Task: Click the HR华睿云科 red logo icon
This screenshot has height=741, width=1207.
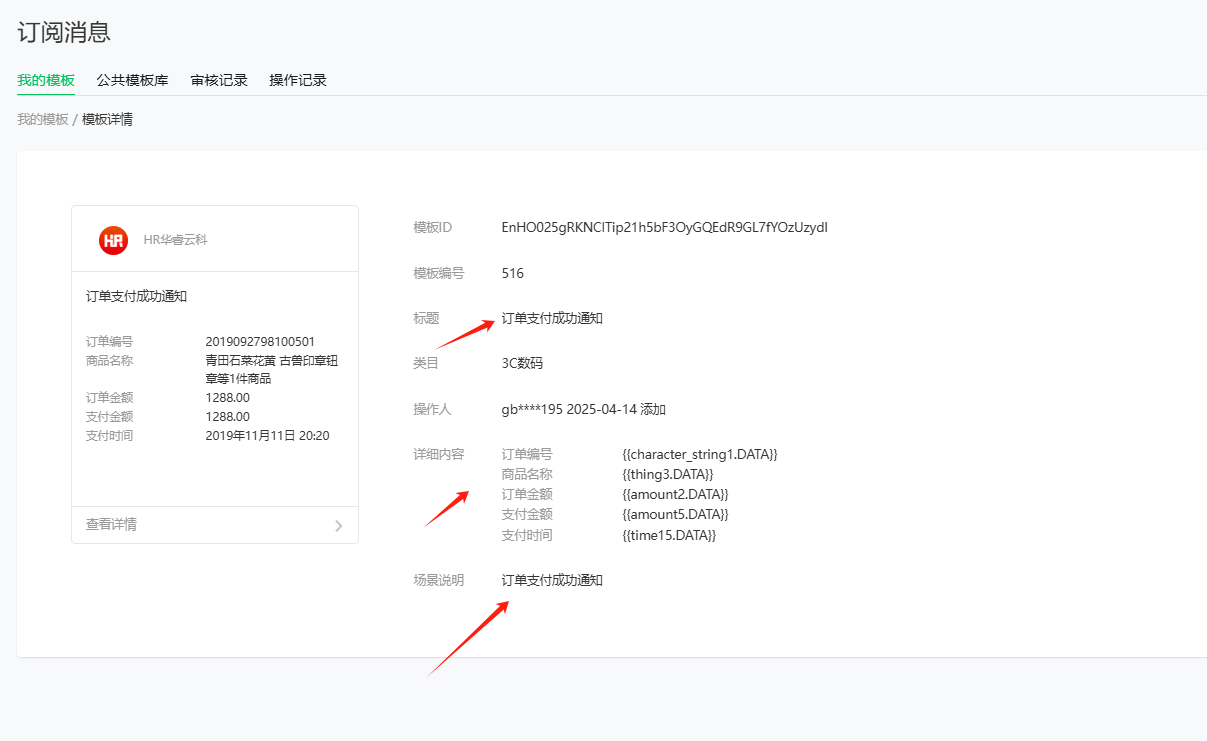Action: point(113,240)
